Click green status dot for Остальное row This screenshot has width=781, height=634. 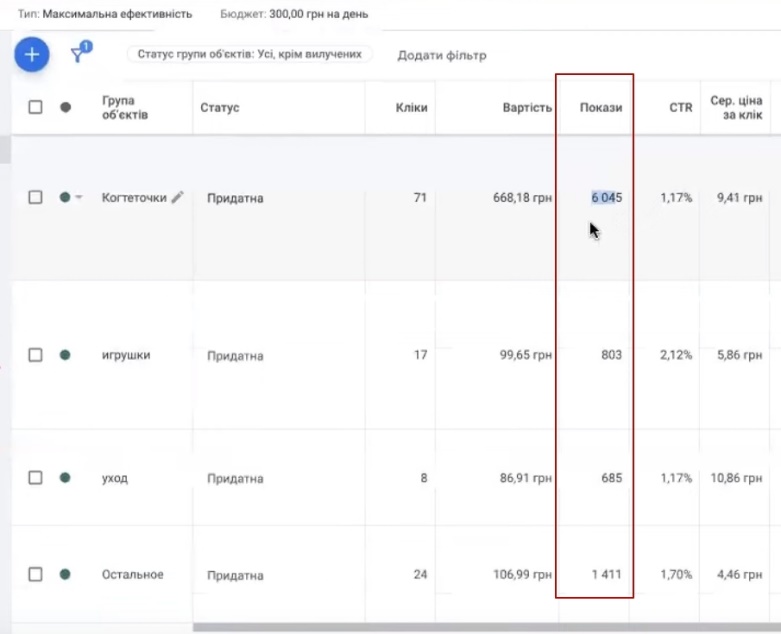coord(65,575)
